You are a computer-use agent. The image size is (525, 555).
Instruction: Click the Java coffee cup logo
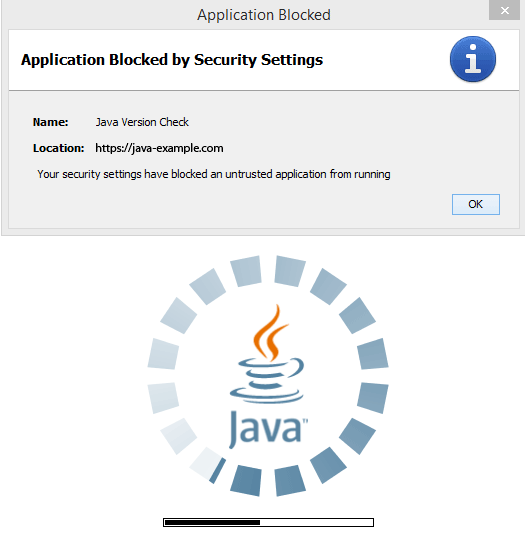tap(267, 354)
